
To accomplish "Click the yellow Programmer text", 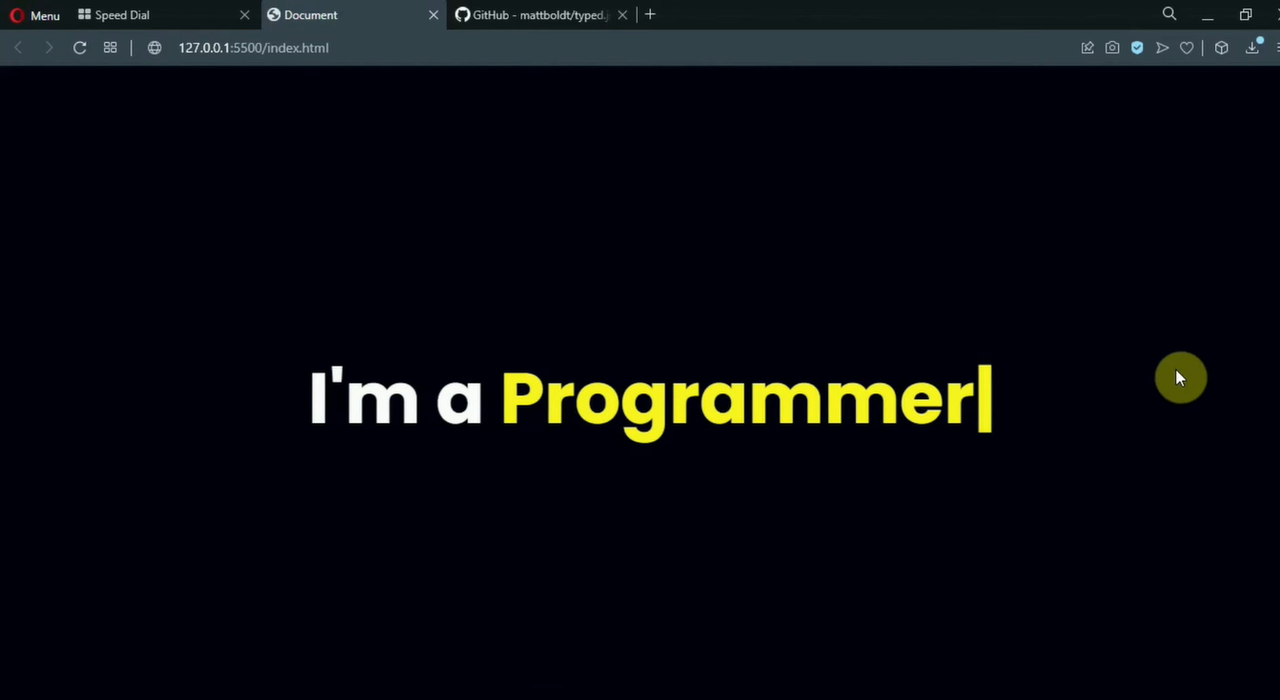I will click(737, 403).
